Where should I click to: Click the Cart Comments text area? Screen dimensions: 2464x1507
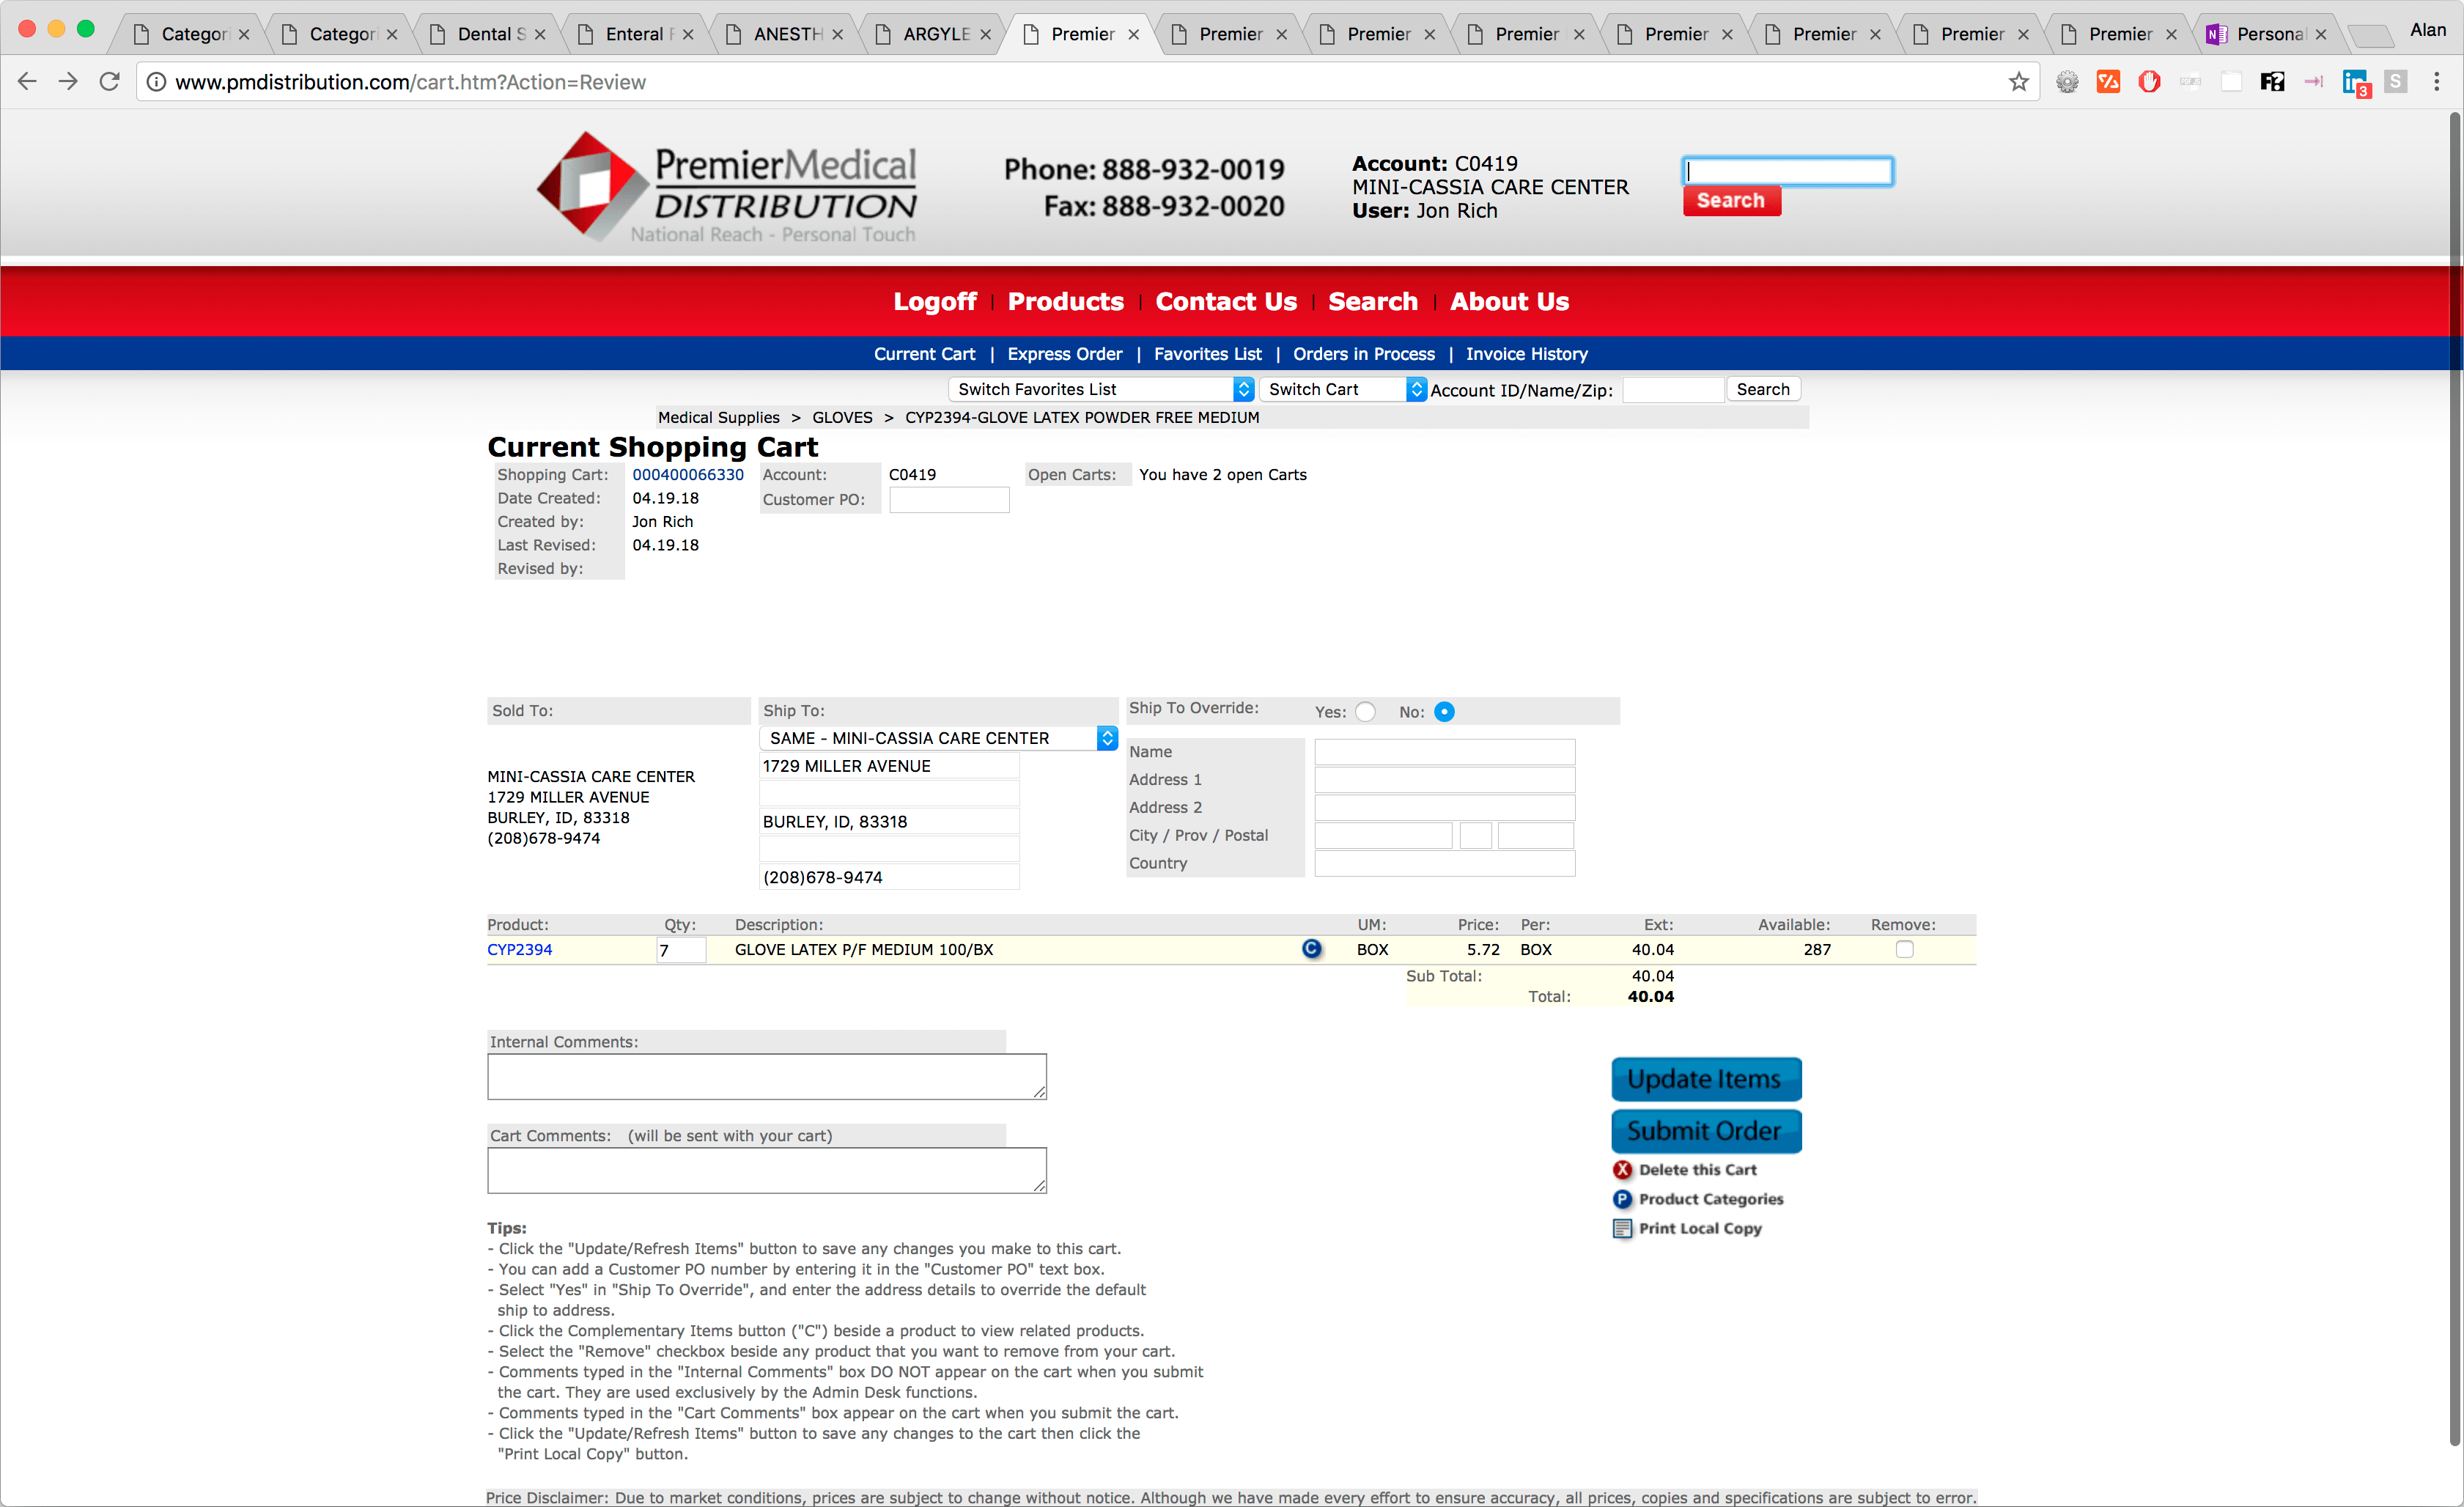(767, 1170)
